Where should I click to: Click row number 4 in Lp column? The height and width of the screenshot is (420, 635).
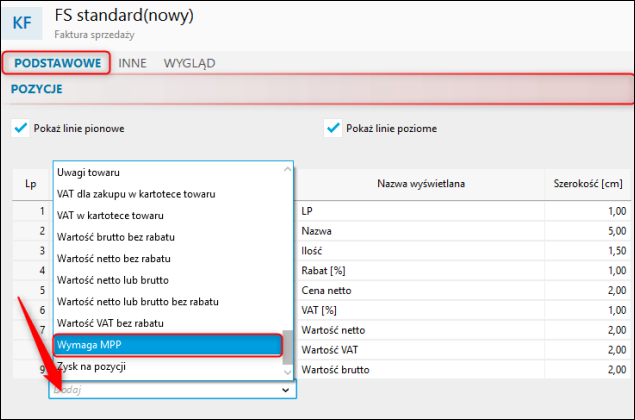click(30, 271)
